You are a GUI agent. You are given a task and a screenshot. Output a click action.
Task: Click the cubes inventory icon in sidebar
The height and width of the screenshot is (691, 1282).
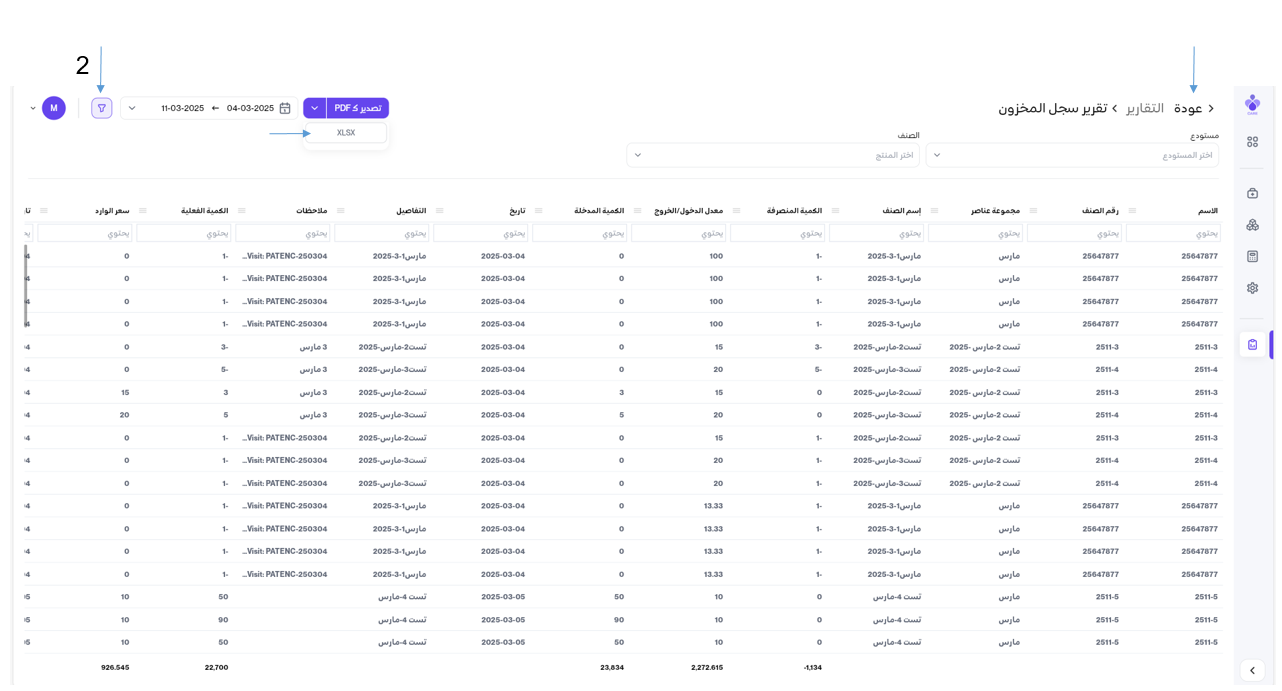pos(1252,225)
